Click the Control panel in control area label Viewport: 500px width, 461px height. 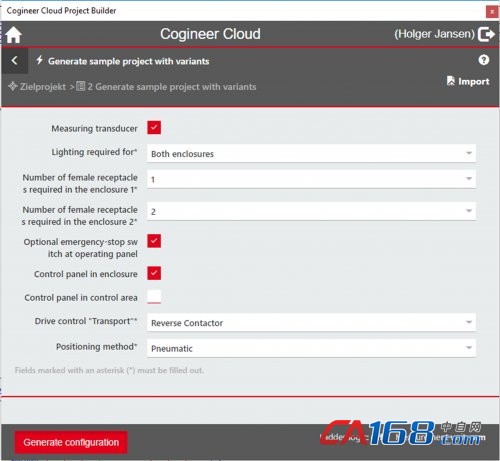81,297
